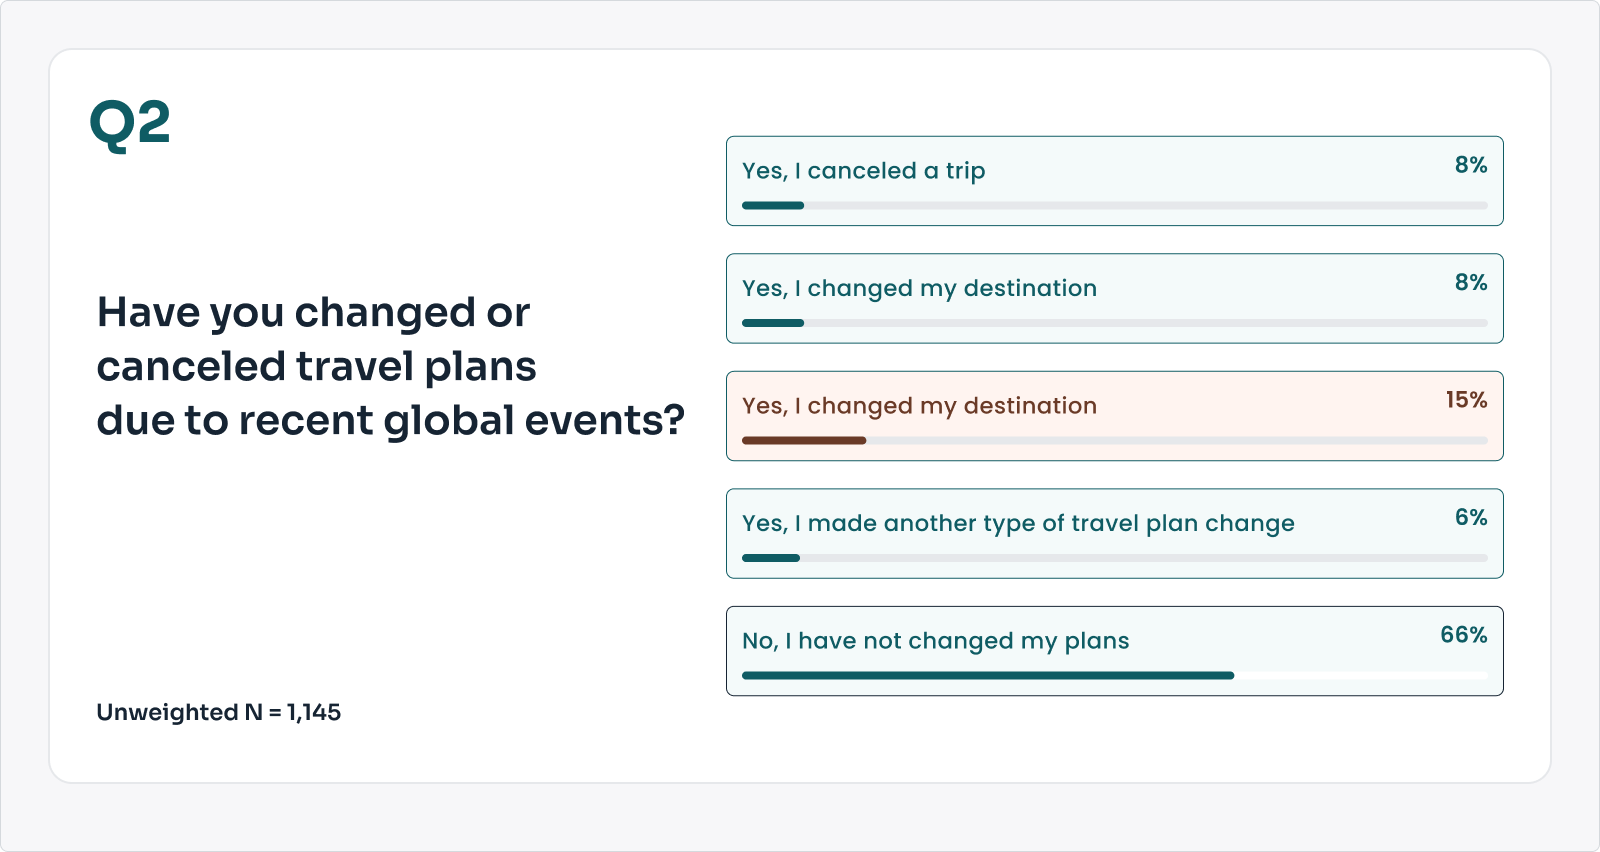Click the "Unweighted N = 1,145" footnote

[218, 712]
